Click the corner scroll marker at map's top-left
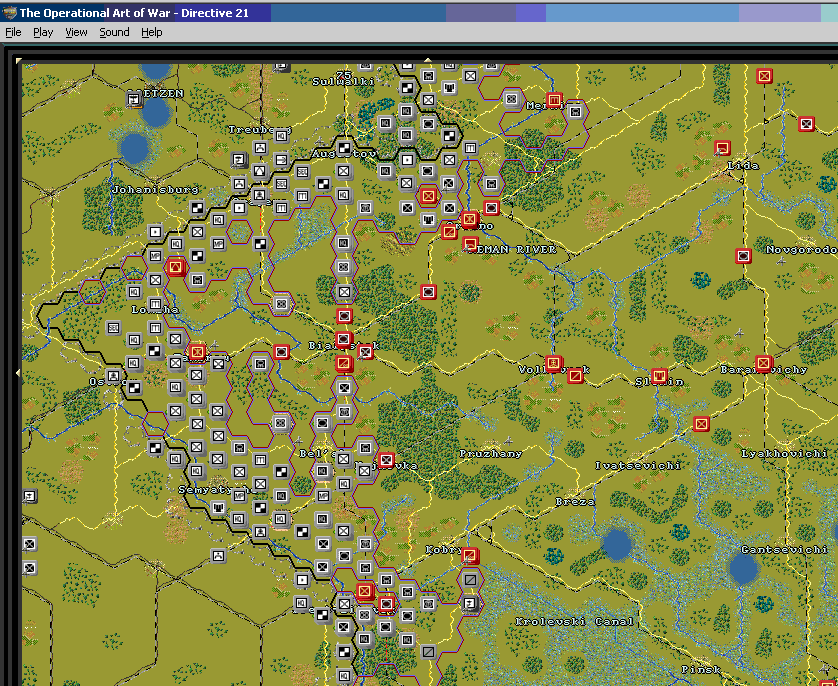This screenshot has width=838, height=686. tap(19, 60)
